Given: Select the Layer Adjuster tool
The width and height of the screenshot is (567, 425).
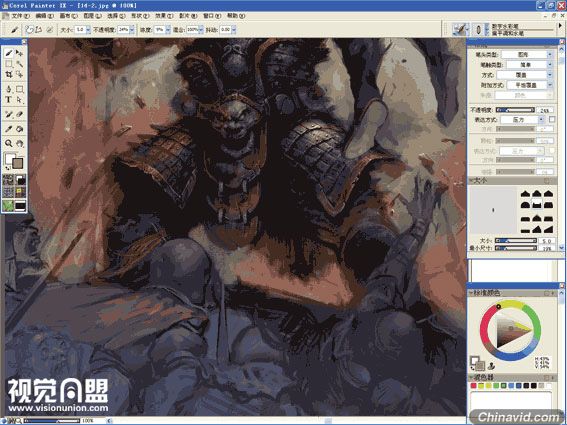Looking at the screenshot, I should [20, 53].
